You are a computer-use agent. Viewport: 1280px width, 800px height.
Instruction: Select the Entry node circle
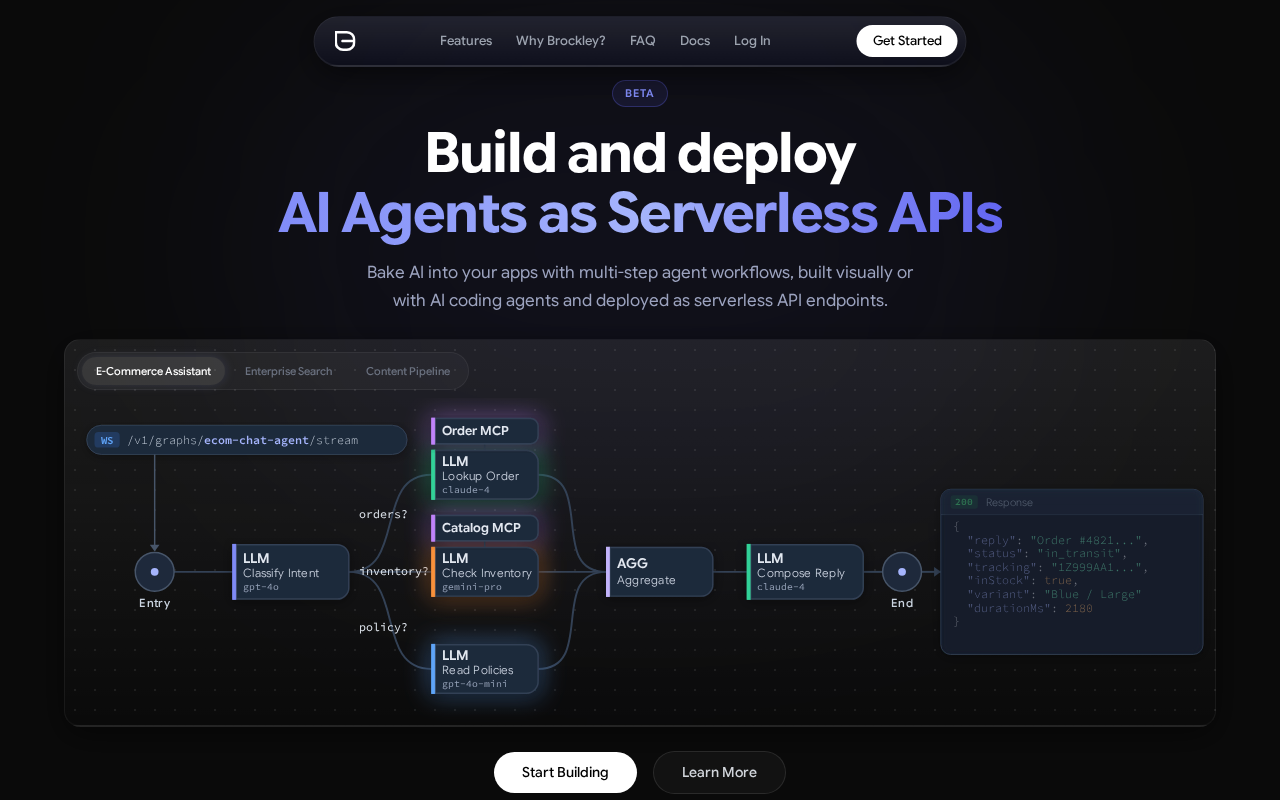tap(155, 572)
